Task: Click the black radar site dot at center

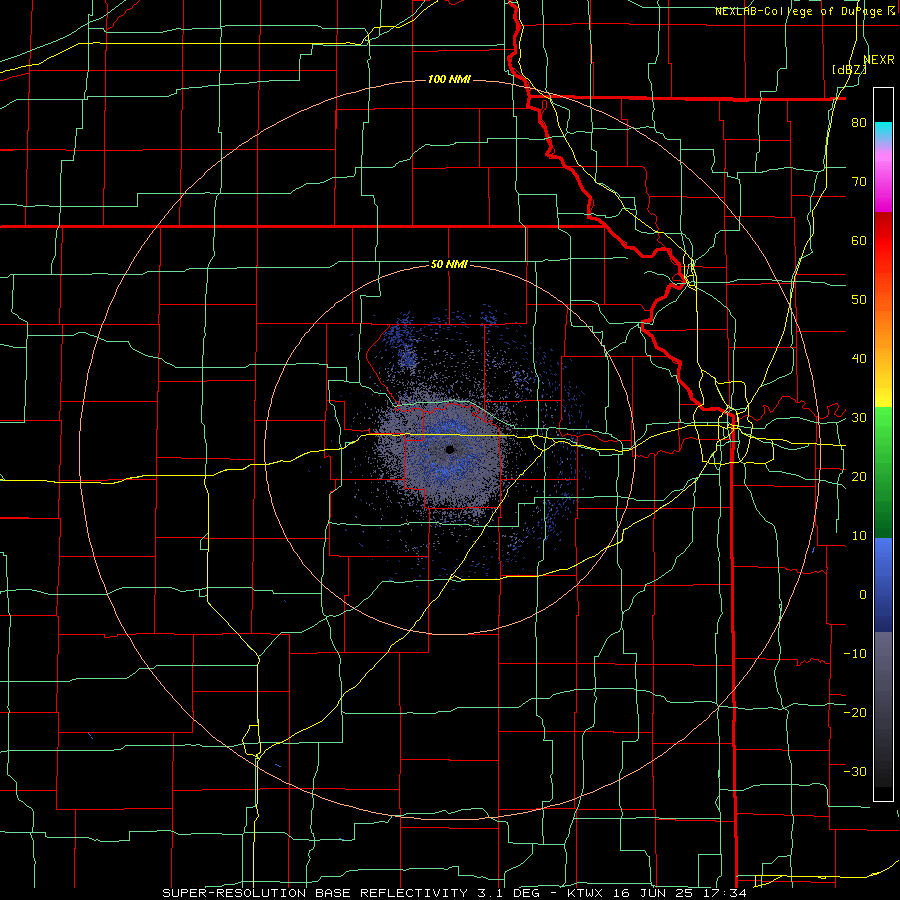Action: pos(450,449)
